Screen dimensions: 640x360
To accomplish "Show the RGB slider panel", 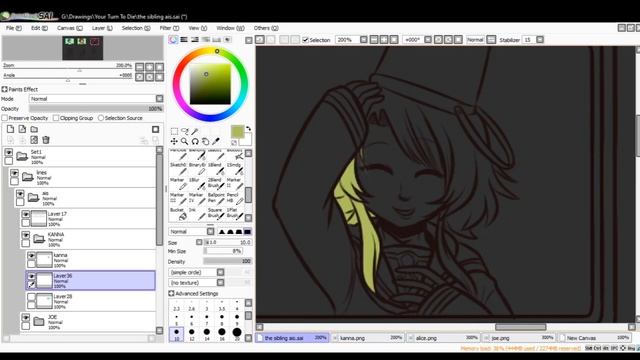I will [184, 40].
